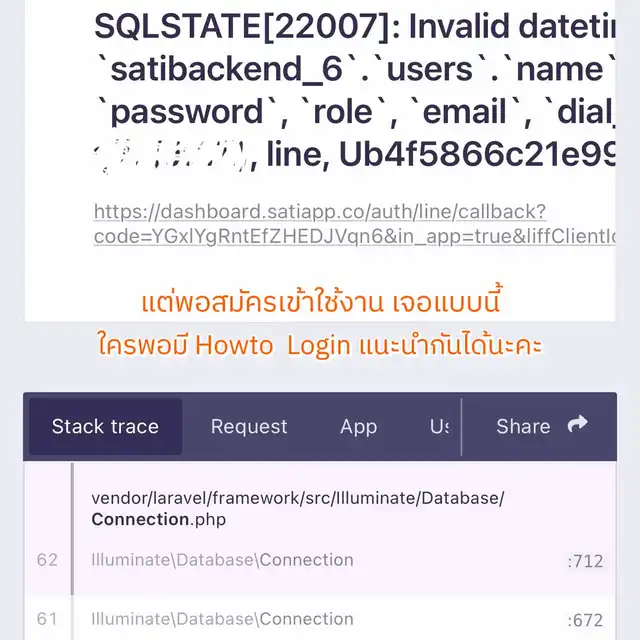Click the link's code=YGxlYgRnt query line
The height and width of the screenshot is (640, 640).
coord(352,236)
